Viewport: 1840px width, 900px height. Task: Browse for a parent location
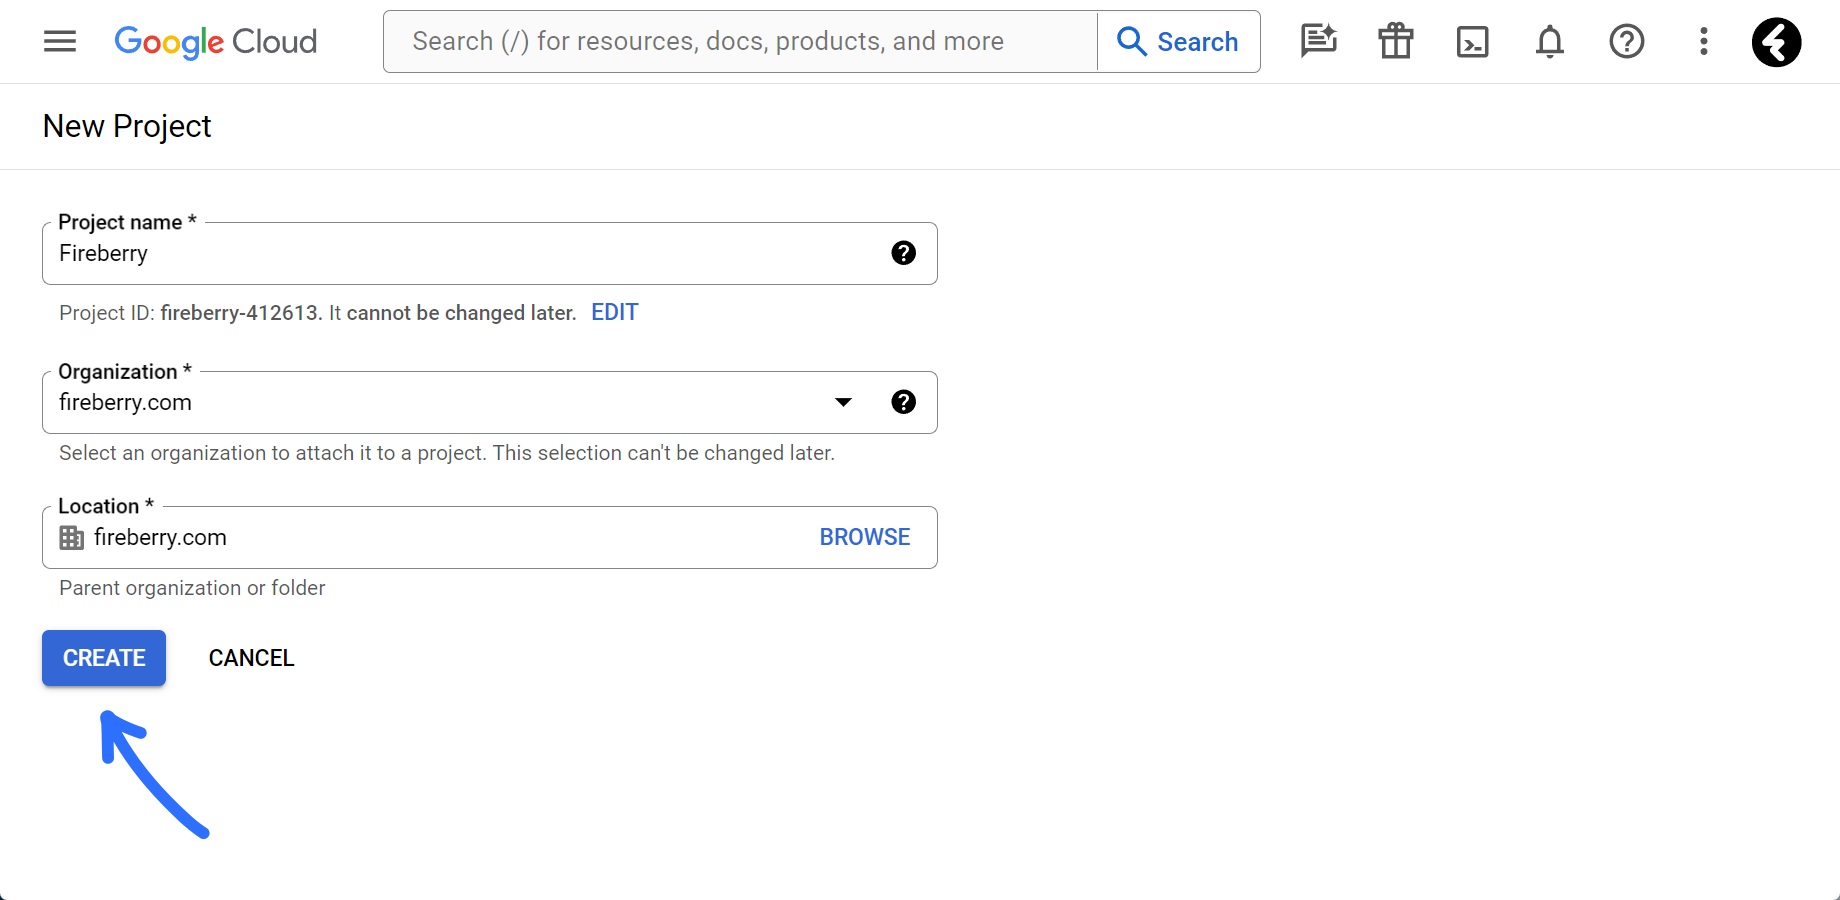865,537
